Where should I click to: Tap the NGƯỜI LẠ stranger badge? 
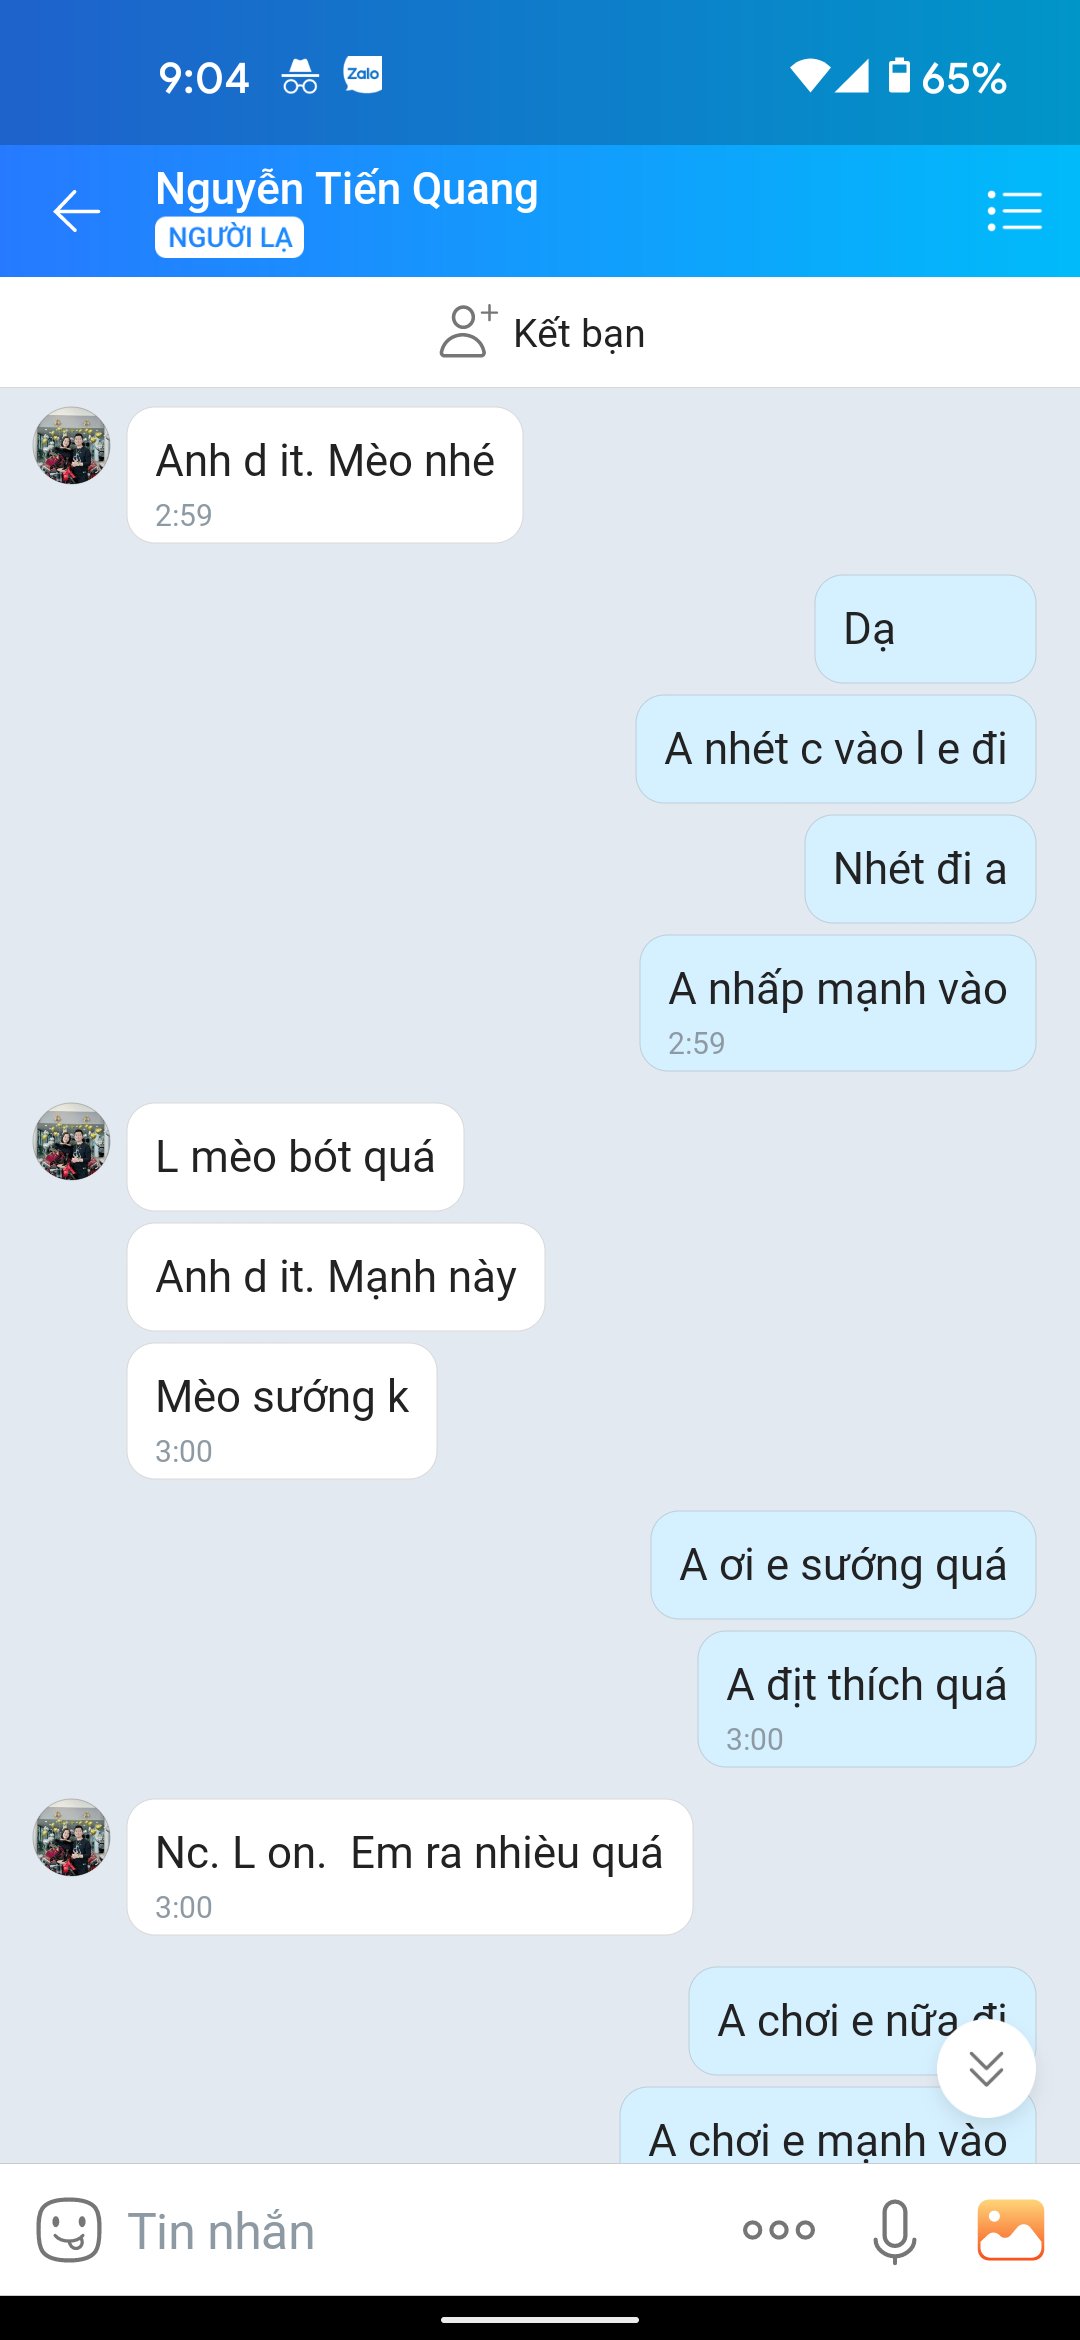click(229, 238)
